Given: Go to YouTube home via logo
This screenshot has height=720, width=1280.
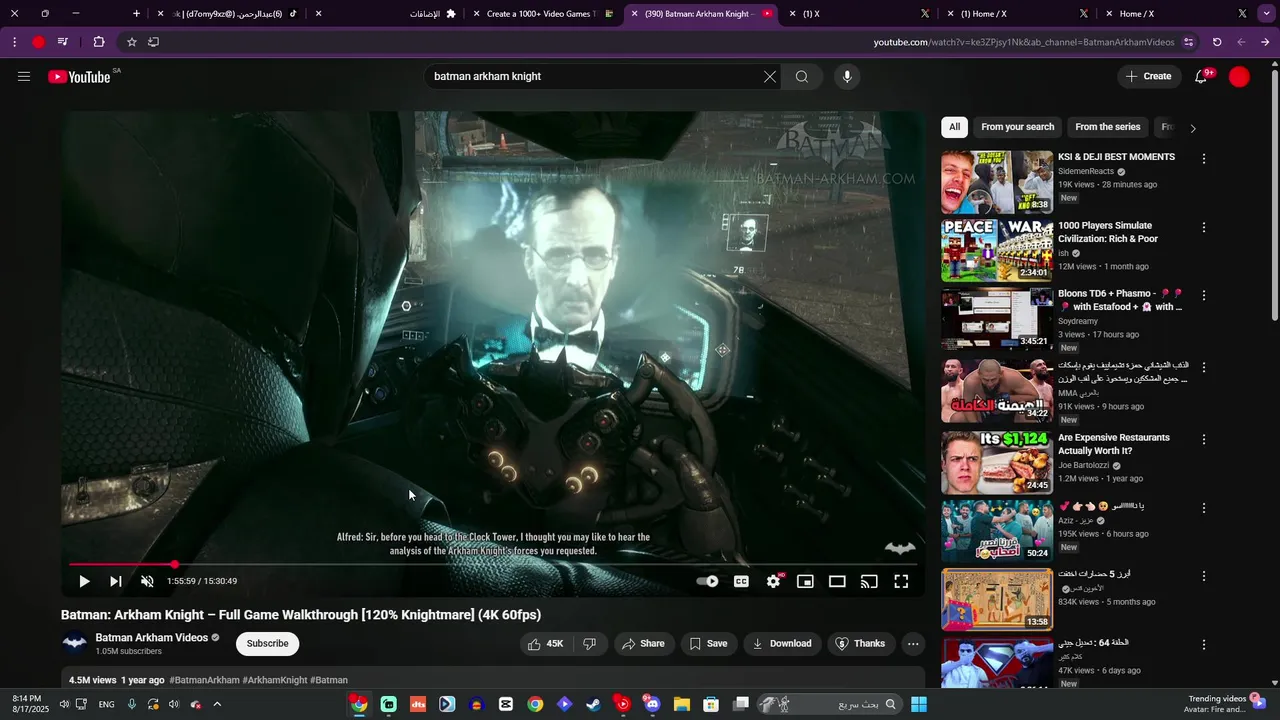Looking at the screenshot, I should coord(79,77).
